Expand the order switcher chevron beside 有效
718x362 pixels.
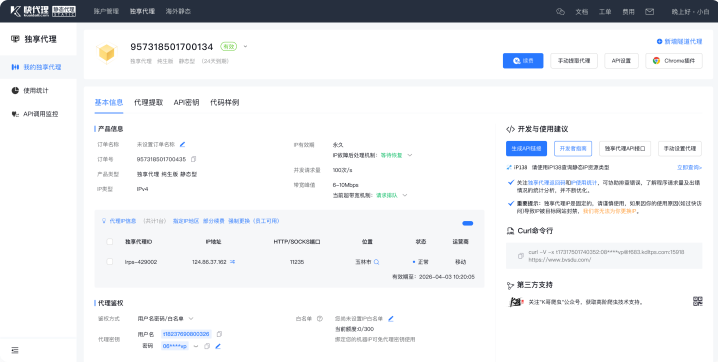[245, 47]
